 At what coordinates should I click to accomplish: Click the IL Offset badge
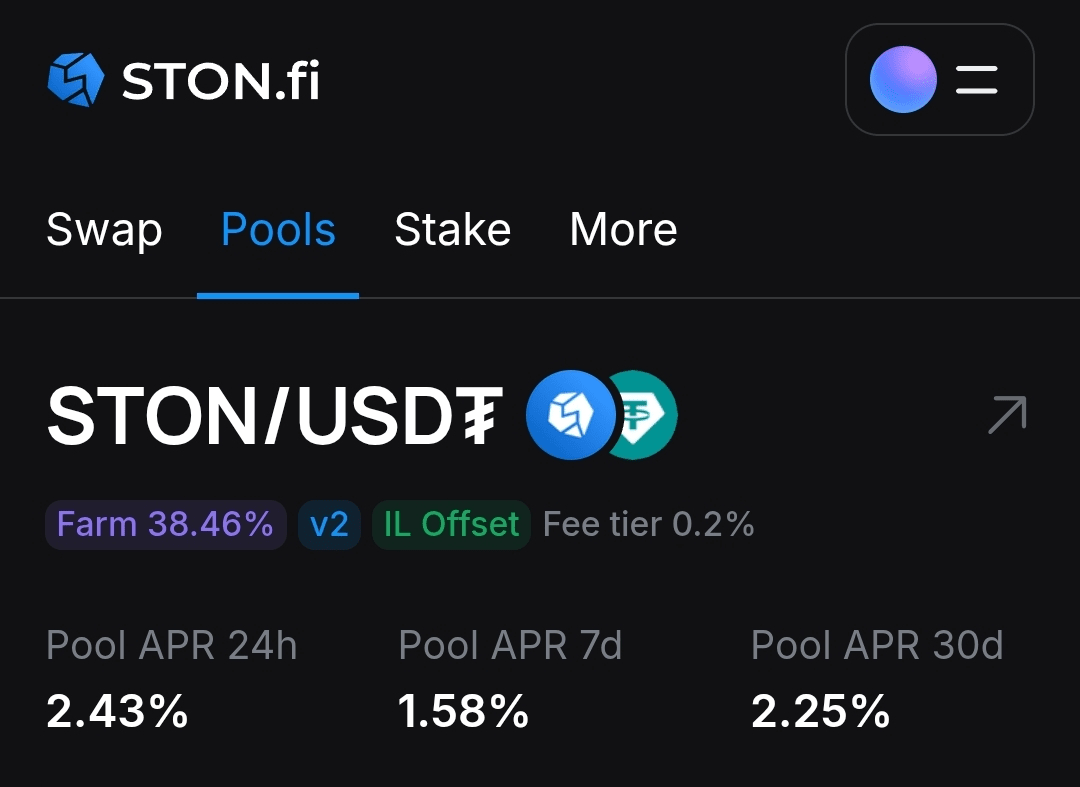451,525
